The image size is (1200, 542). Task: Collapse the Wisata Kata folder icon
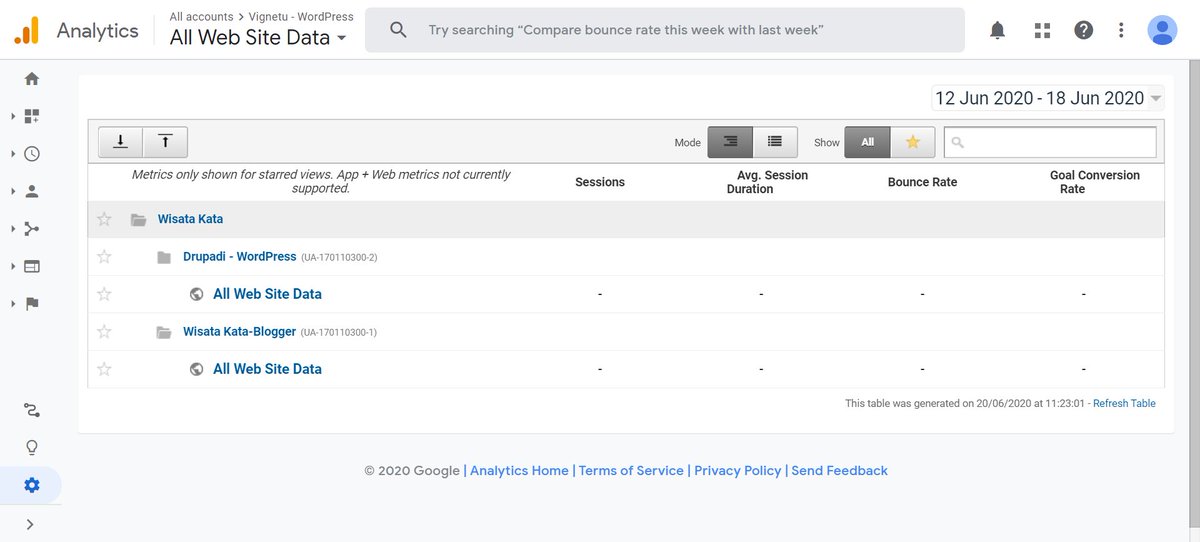[x=138, y=219]
